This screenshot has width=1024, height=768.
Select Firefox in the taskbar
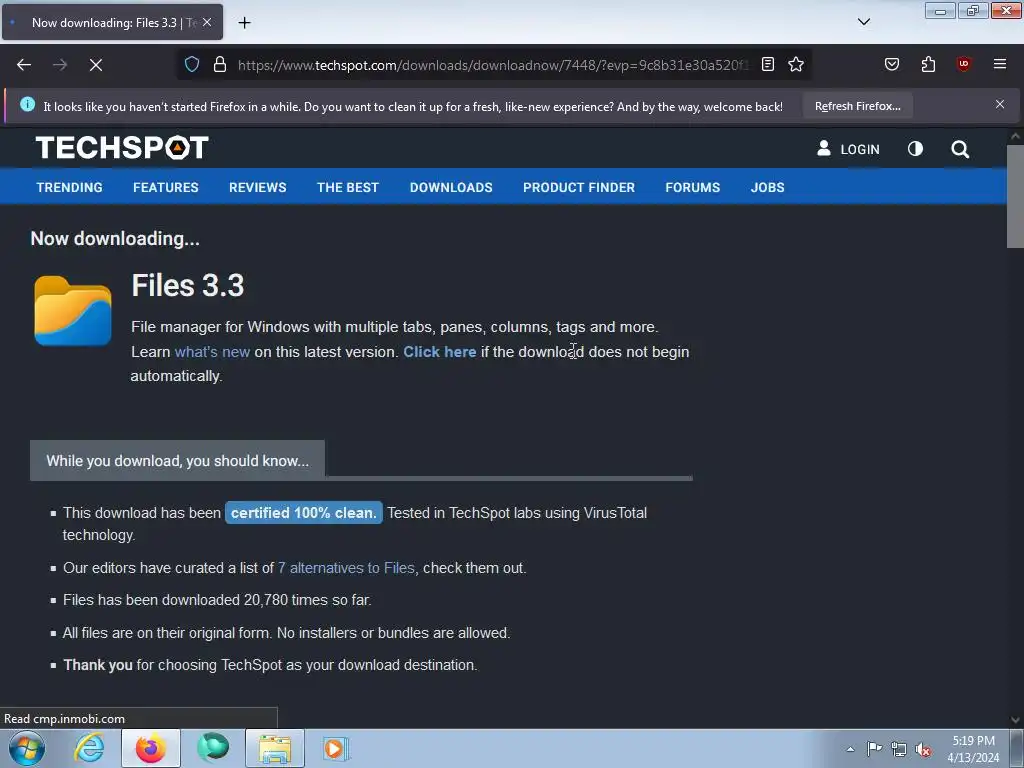point(151,748)
